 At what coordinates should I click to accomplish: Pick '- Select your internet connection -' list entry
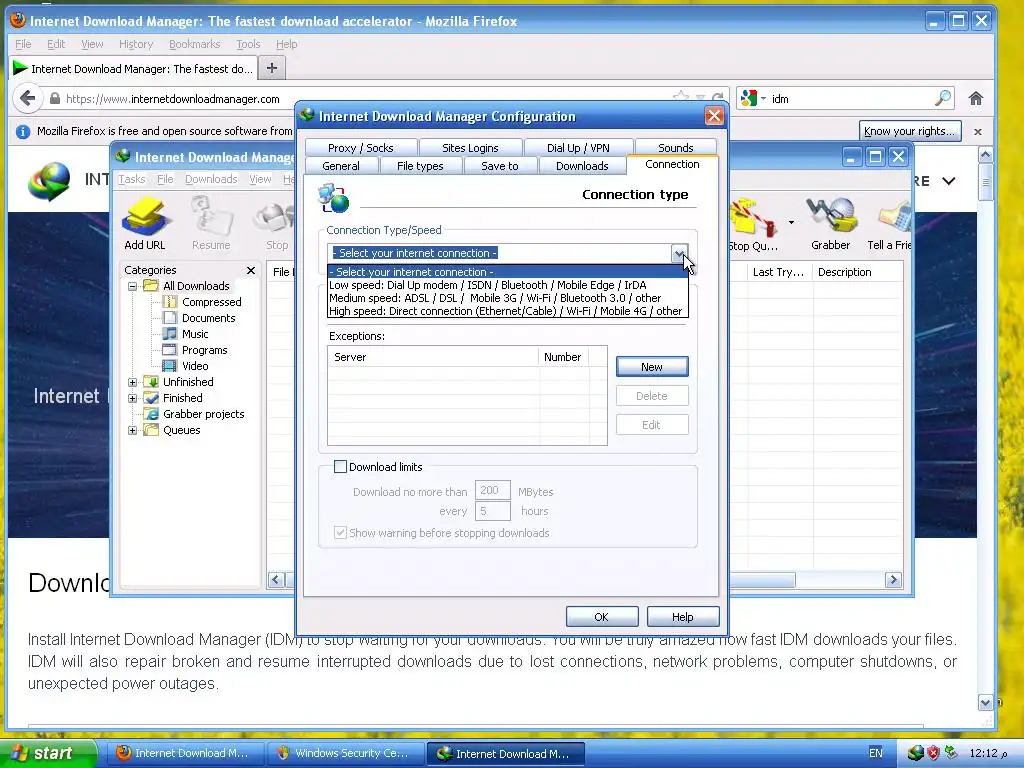(x=507, y=272)
